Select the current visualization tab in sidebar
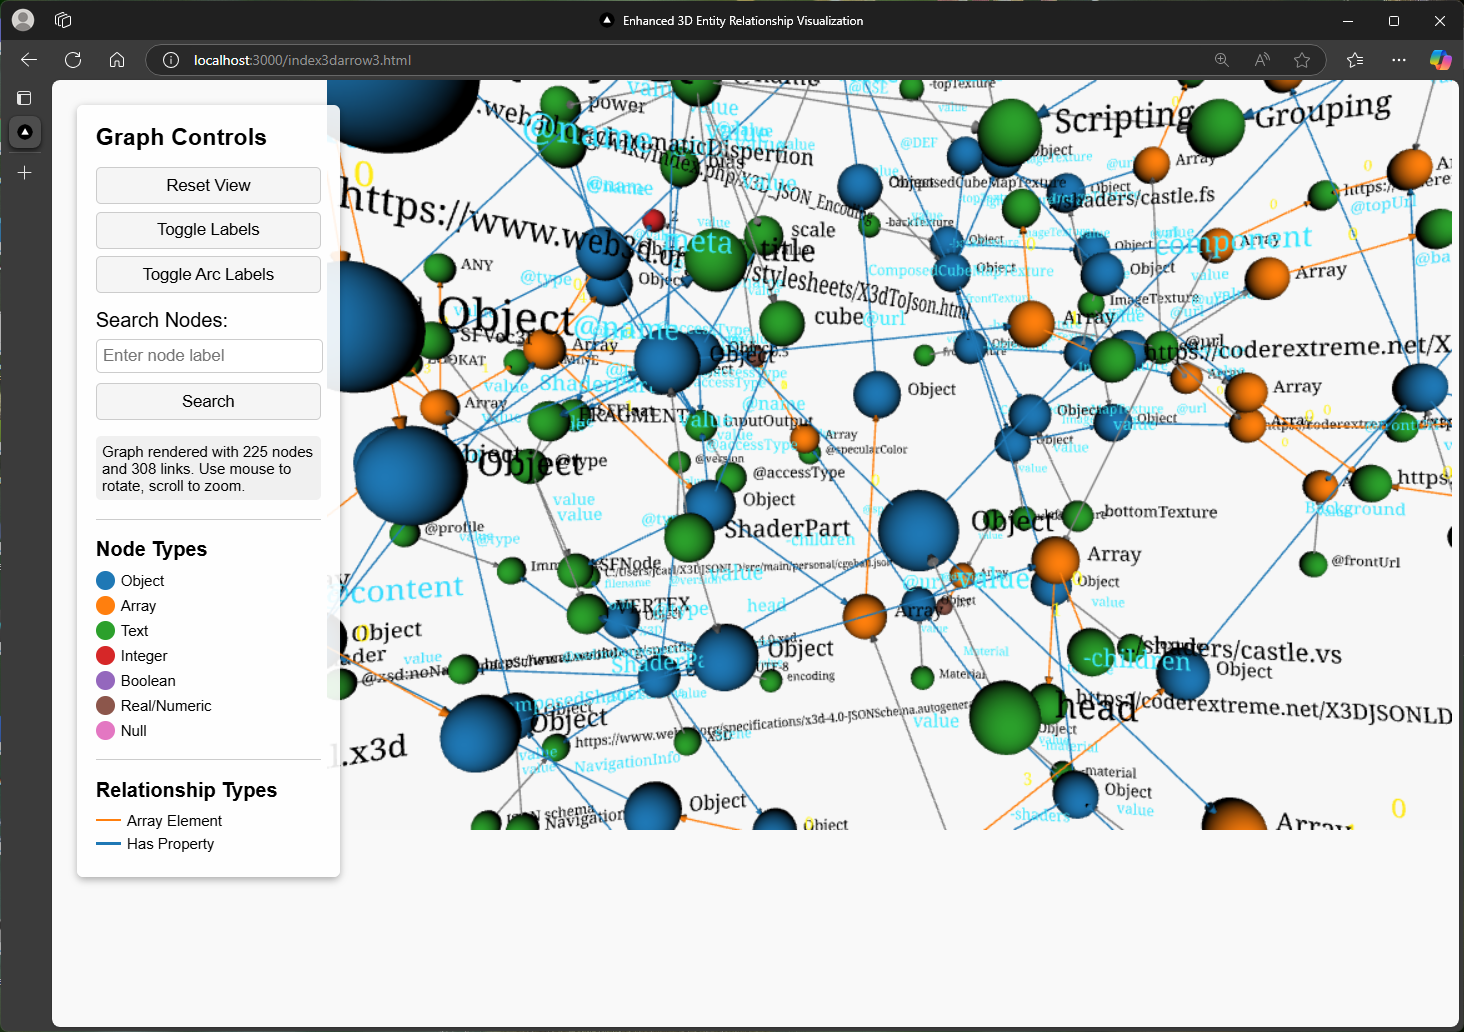This screenshot has width=1464, height=1032. pos(25,132)
